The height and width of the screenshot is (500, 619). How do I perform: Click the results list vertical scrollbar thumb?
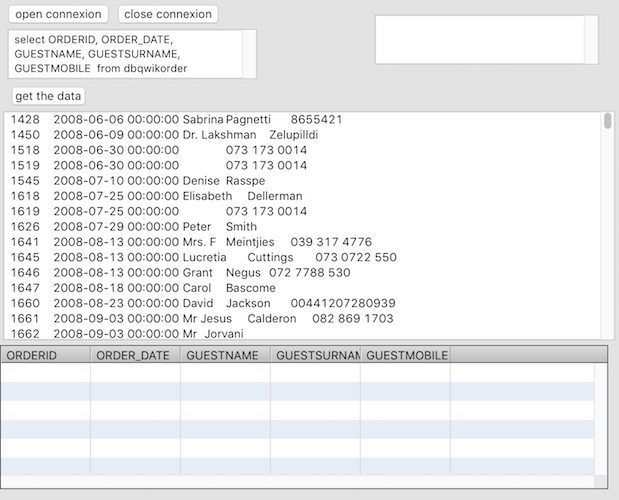coord(607,122)
